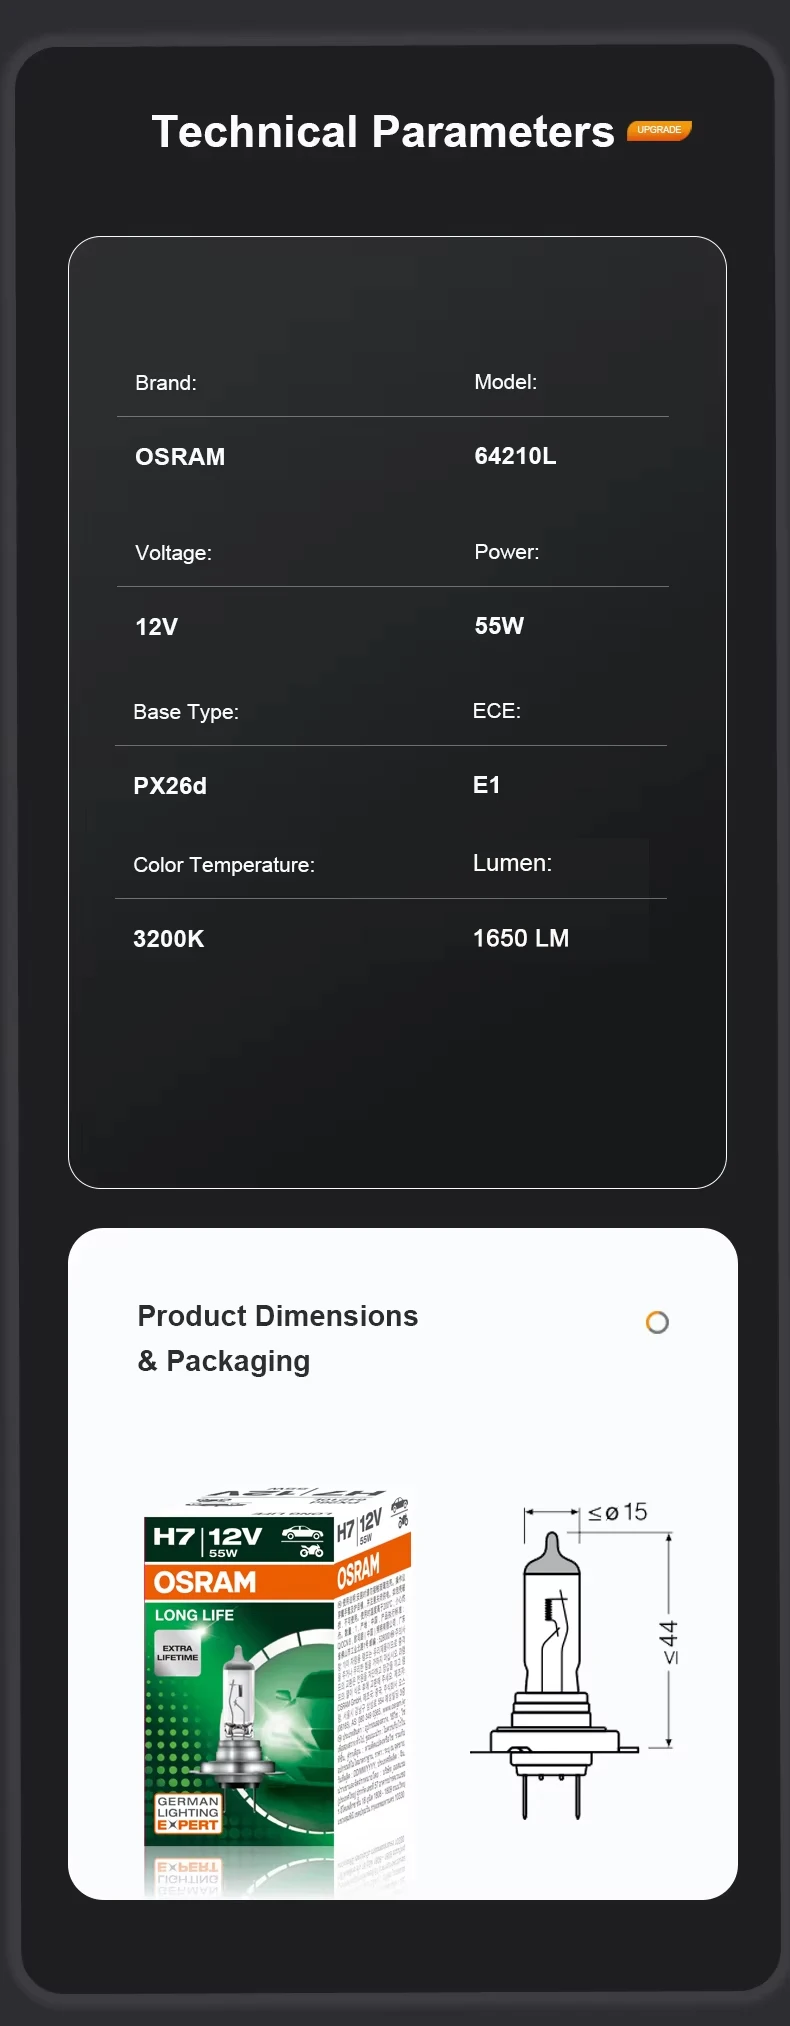Click the orange UPGRADE badge
790x2026 pixels.
point(659,130)
